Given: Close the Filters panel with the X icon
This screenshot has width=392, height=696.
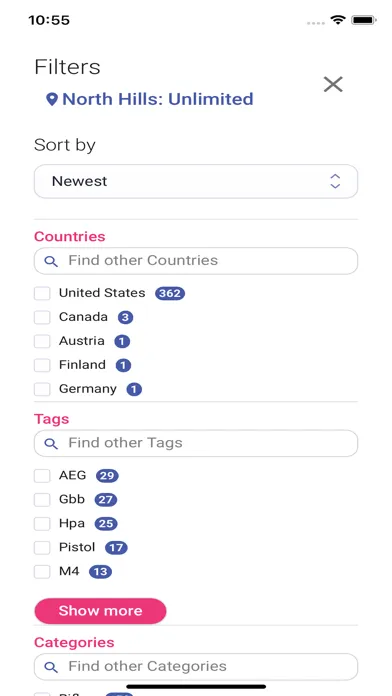Looking at the screenshot, I should coord(333,84).
